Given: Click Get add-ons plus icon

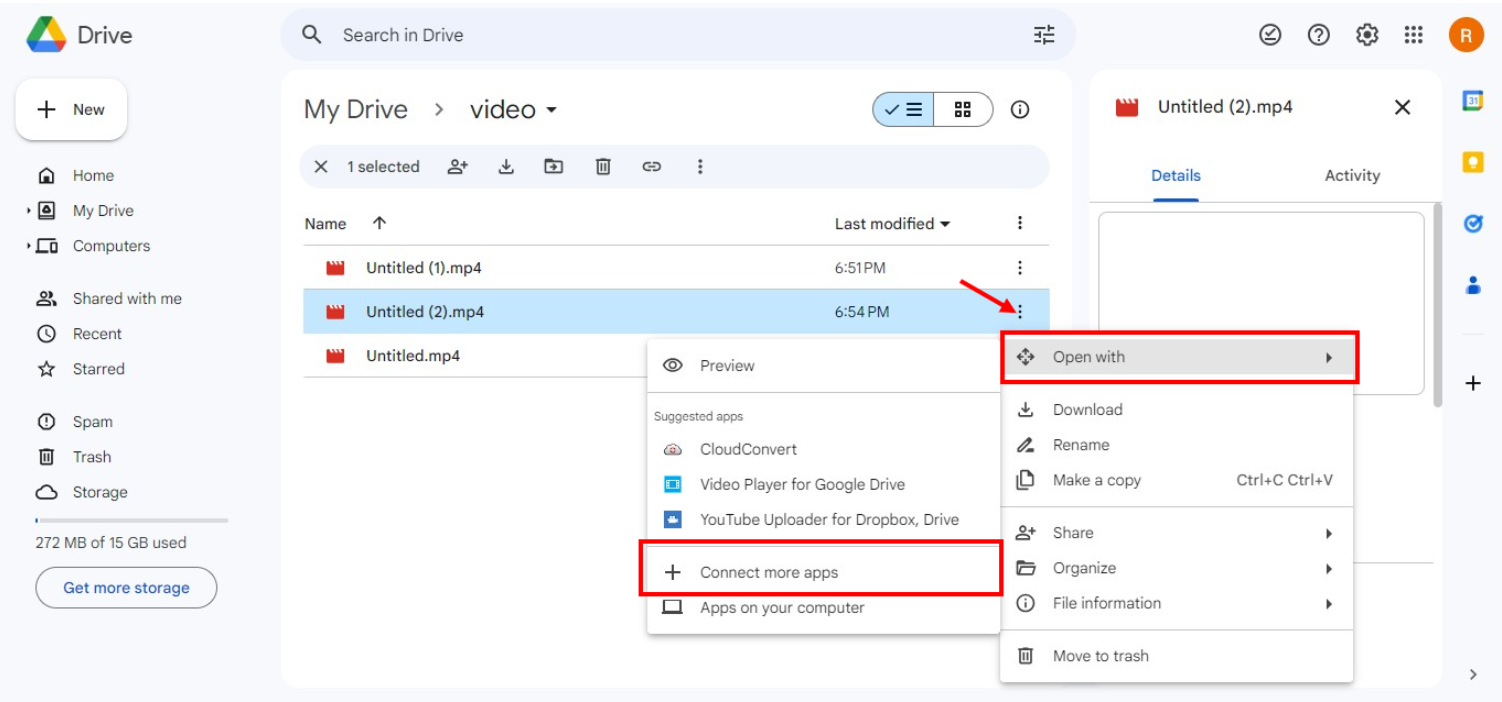Looking at the screenshot, I should (1472, 383).
